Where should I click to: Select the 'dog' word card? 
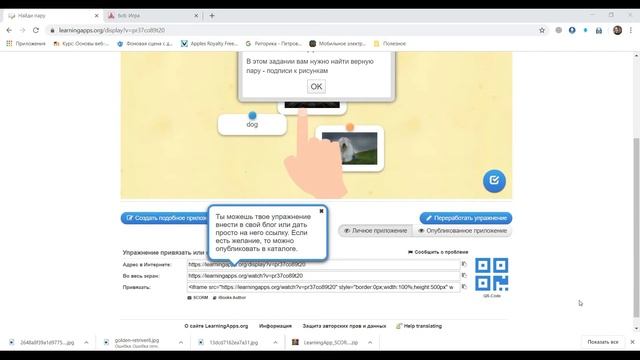(252, 124)
